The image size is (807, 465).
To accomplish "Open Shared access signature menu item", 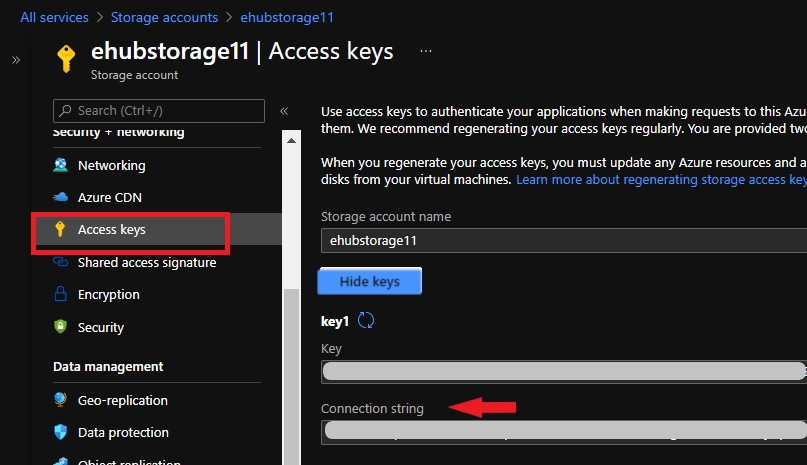I will point(147,262).
